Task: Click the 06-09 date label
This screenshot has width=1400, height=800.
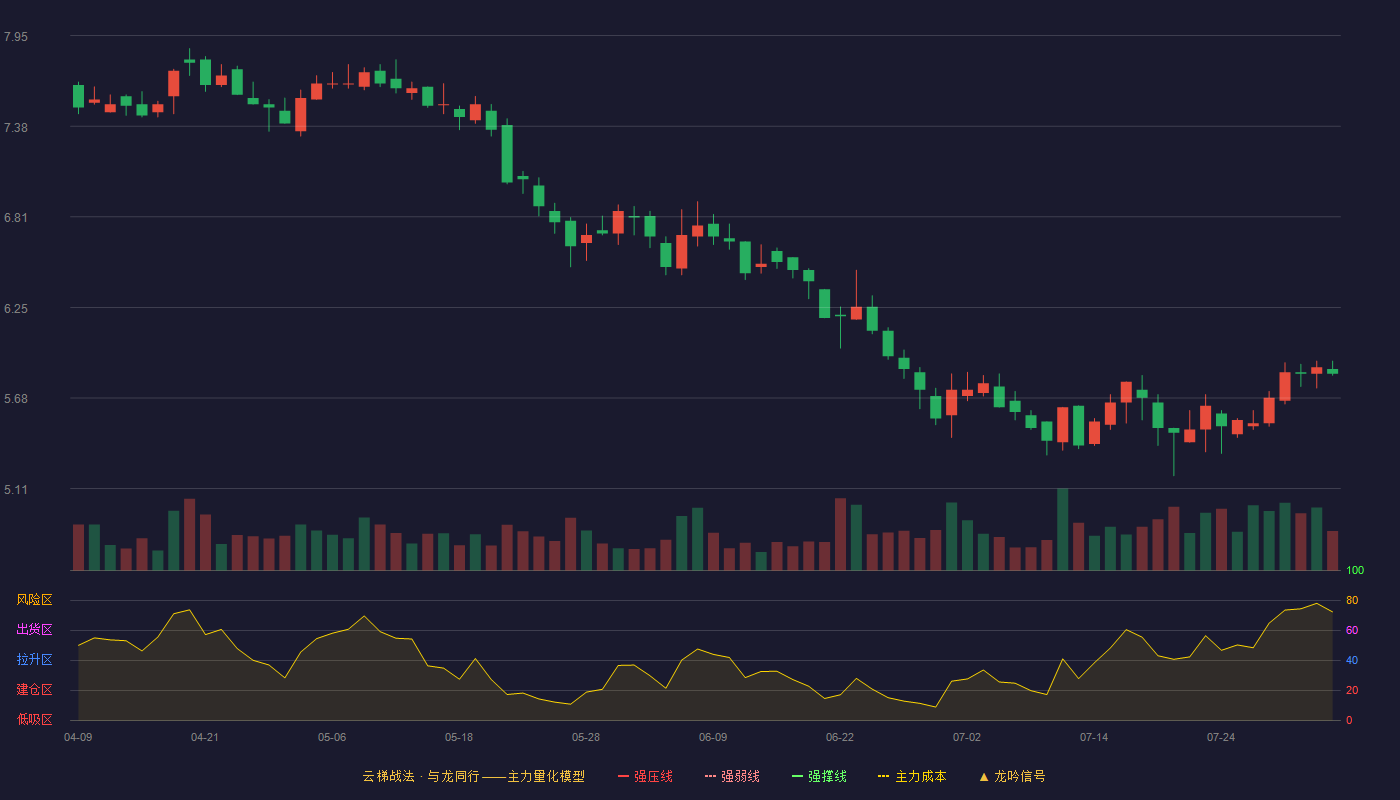Action: [713, 737]
